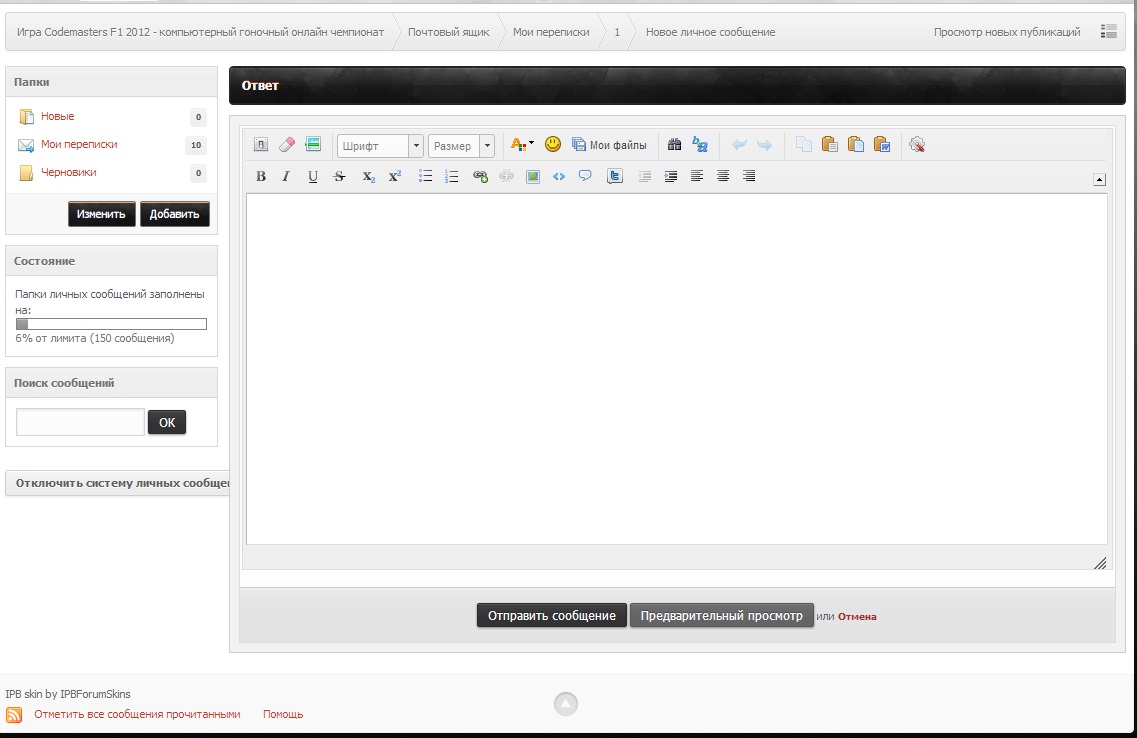Click Предварительный просмотр button
Image resolution: width=1137 pixels, height=738 pixels.
(722, 615)
